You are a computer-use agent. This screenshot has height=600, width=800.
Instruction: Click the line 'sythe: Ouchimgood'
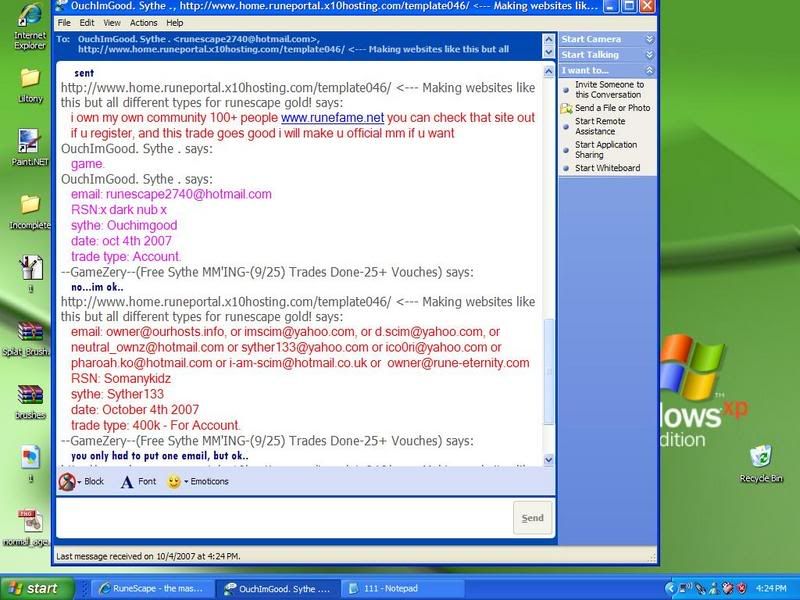(x=124, y=226)
